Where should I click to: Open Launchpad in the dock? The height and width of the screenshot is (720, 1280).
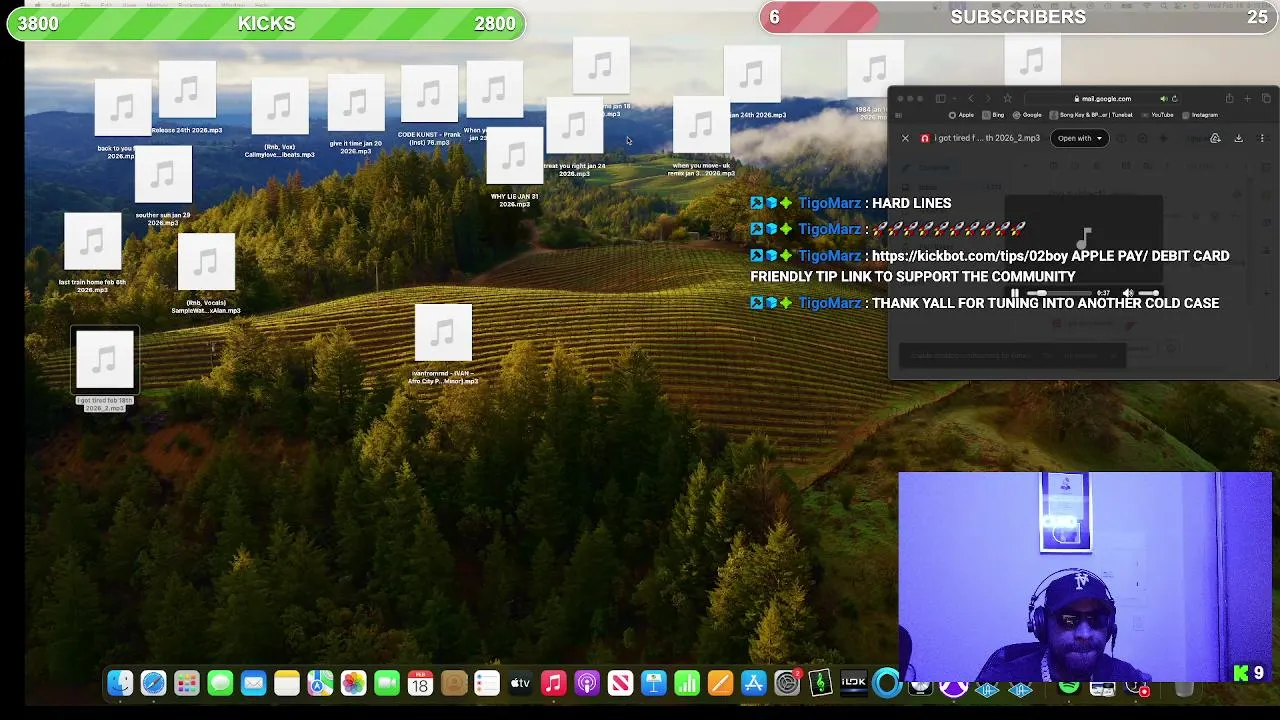click(187, 683)
